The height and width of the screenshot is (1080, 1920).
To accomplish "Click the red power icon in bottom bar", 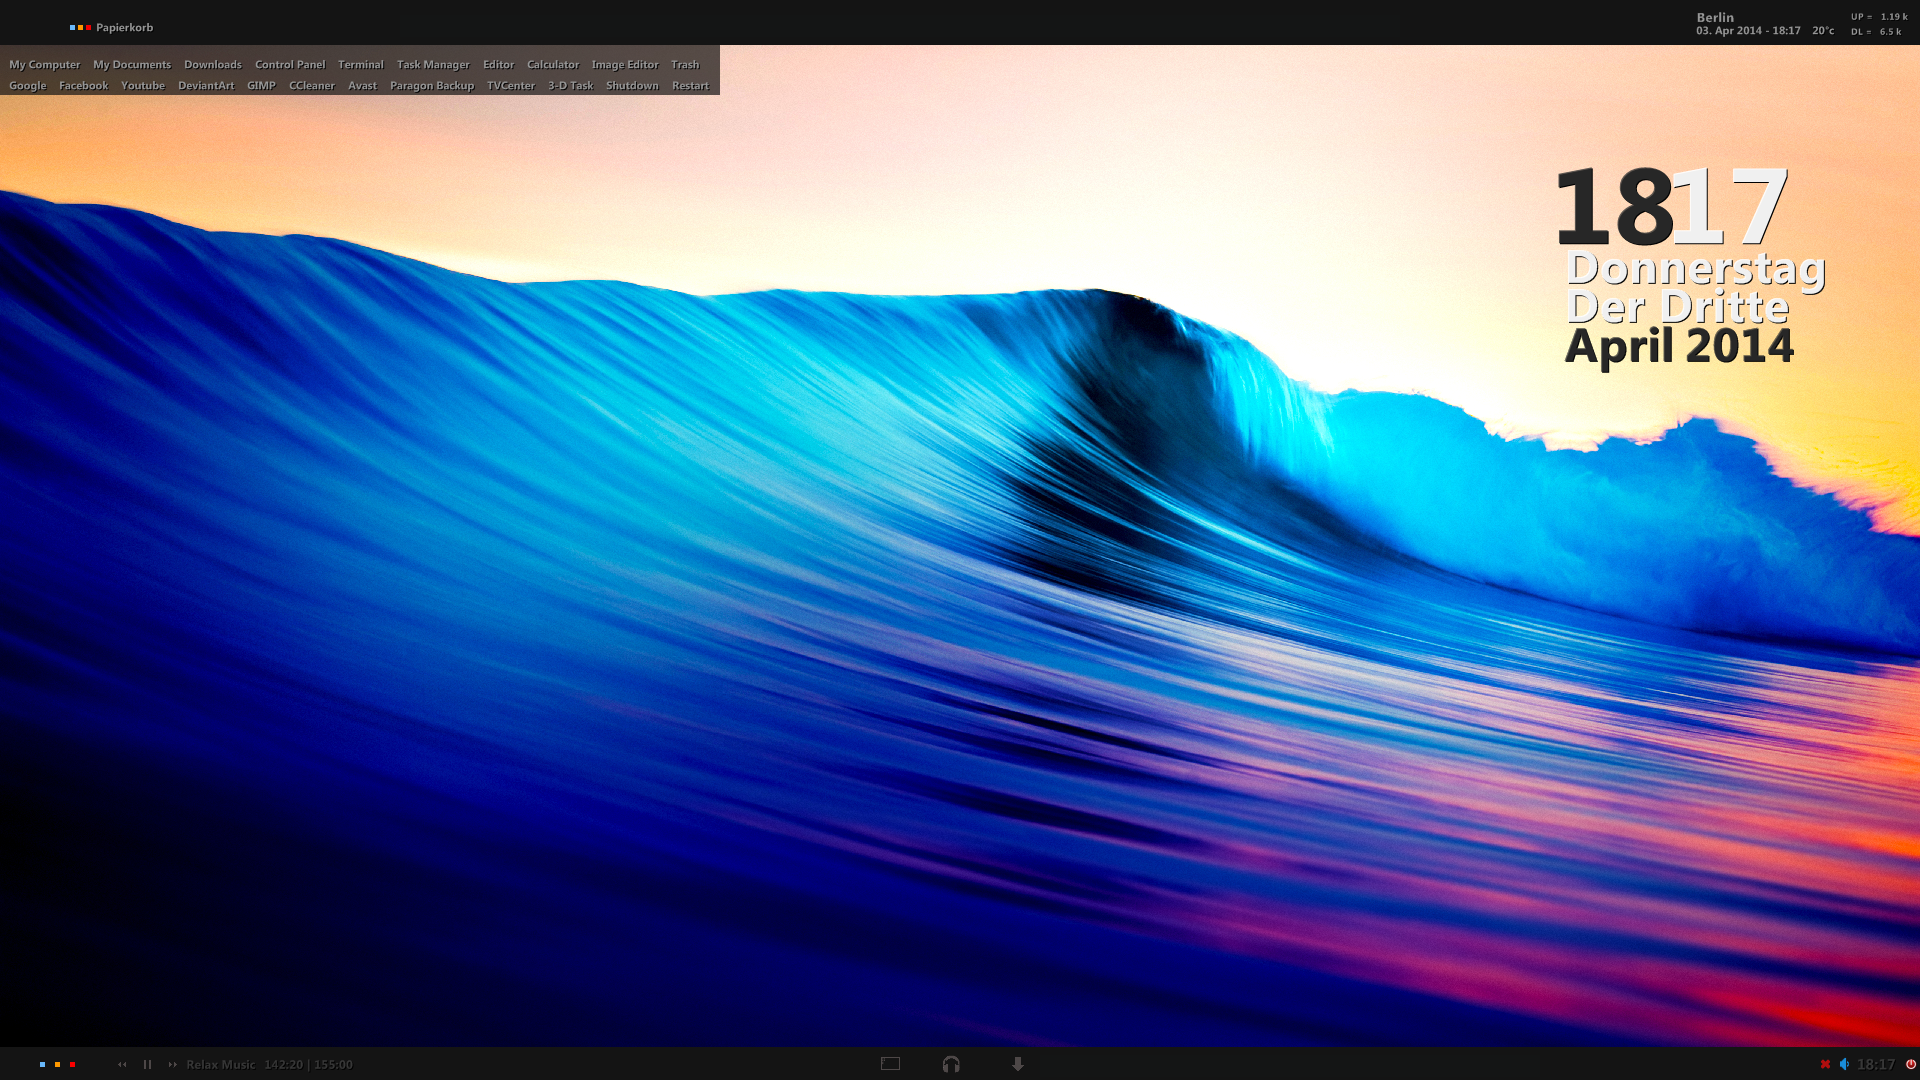I will [x=1910, y=1064].
